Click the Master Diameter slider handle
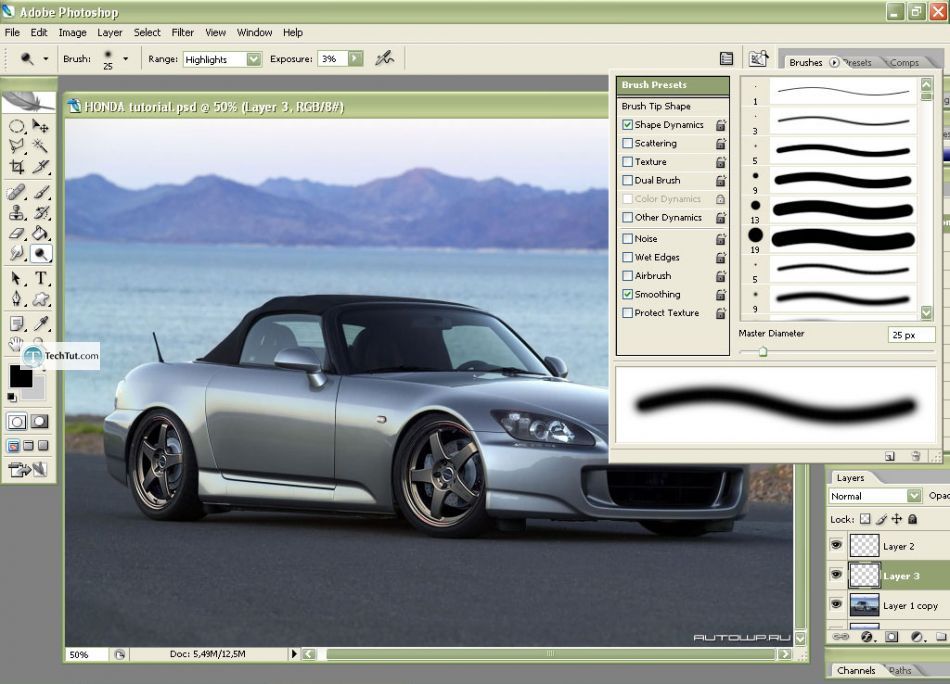Image resolution: width=950 pixels, height=684 pixels. 763,352
